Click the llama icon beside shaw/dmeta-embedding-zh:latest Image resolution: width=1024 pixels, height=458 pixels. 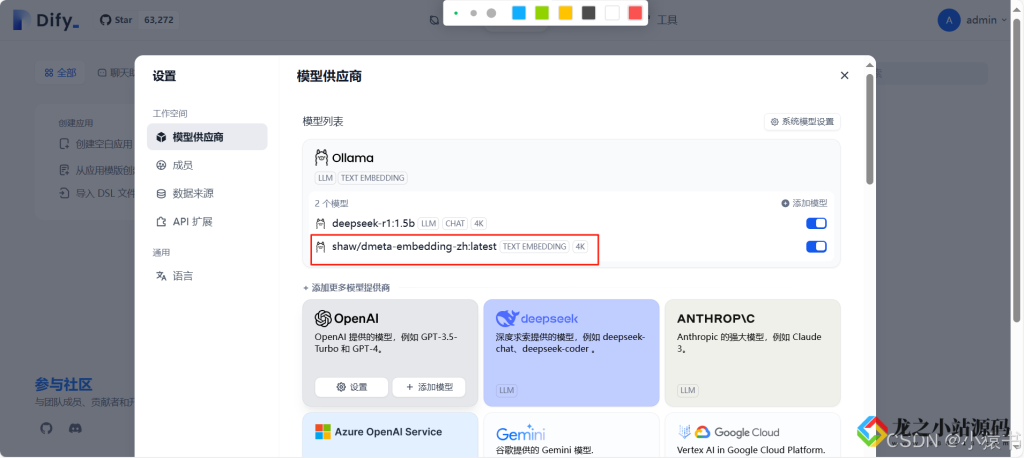tap(321, 246)
